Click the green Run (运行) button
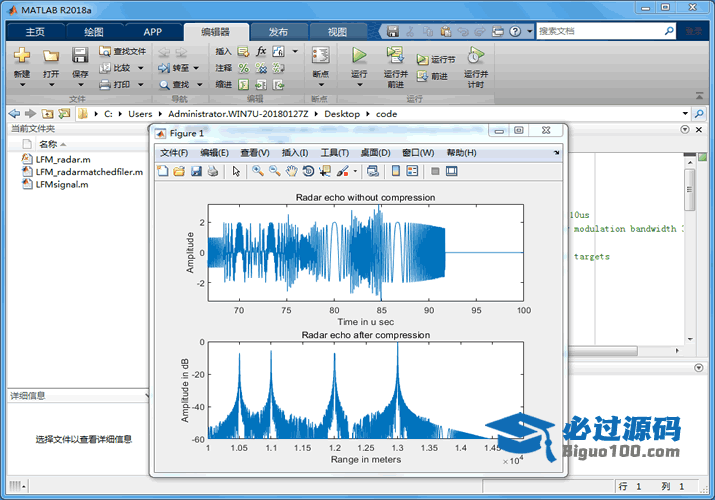 (x=359, y=56)
